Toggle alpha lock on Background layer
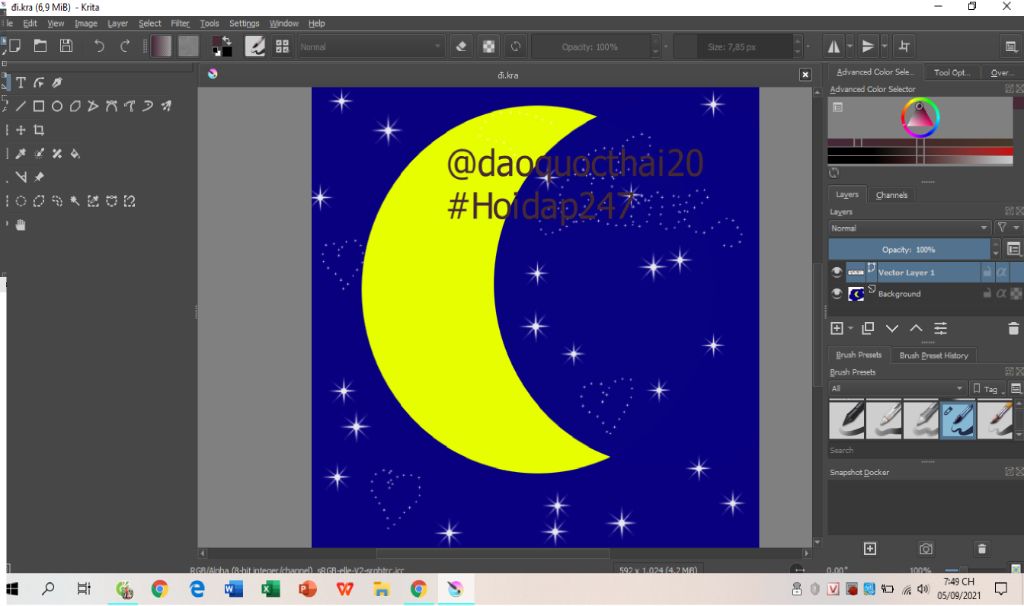This screenshot has height=606, width=1024. tap(1002, 293)
